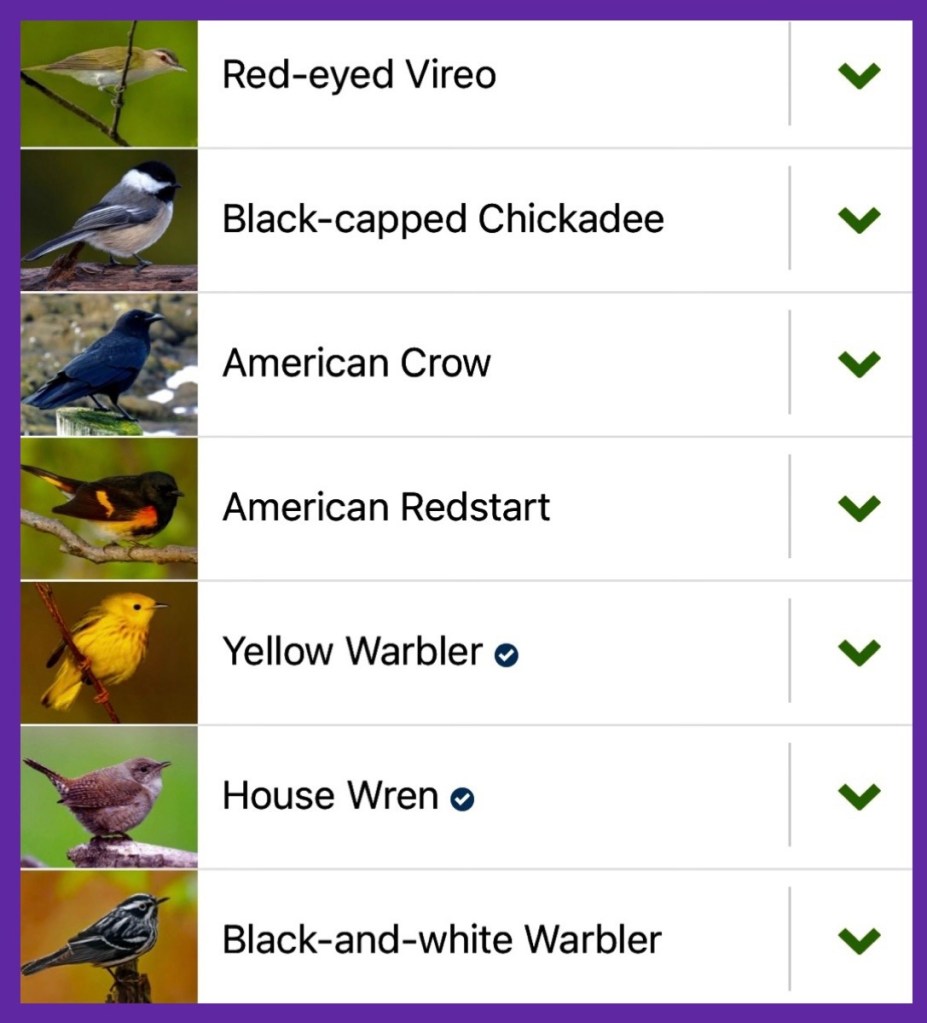Image resolution: width=927 pixels, height=1023 pixels.
Task: Expand the Red-eyed Vireo entry chevron
Action: (x=859, y=76)
